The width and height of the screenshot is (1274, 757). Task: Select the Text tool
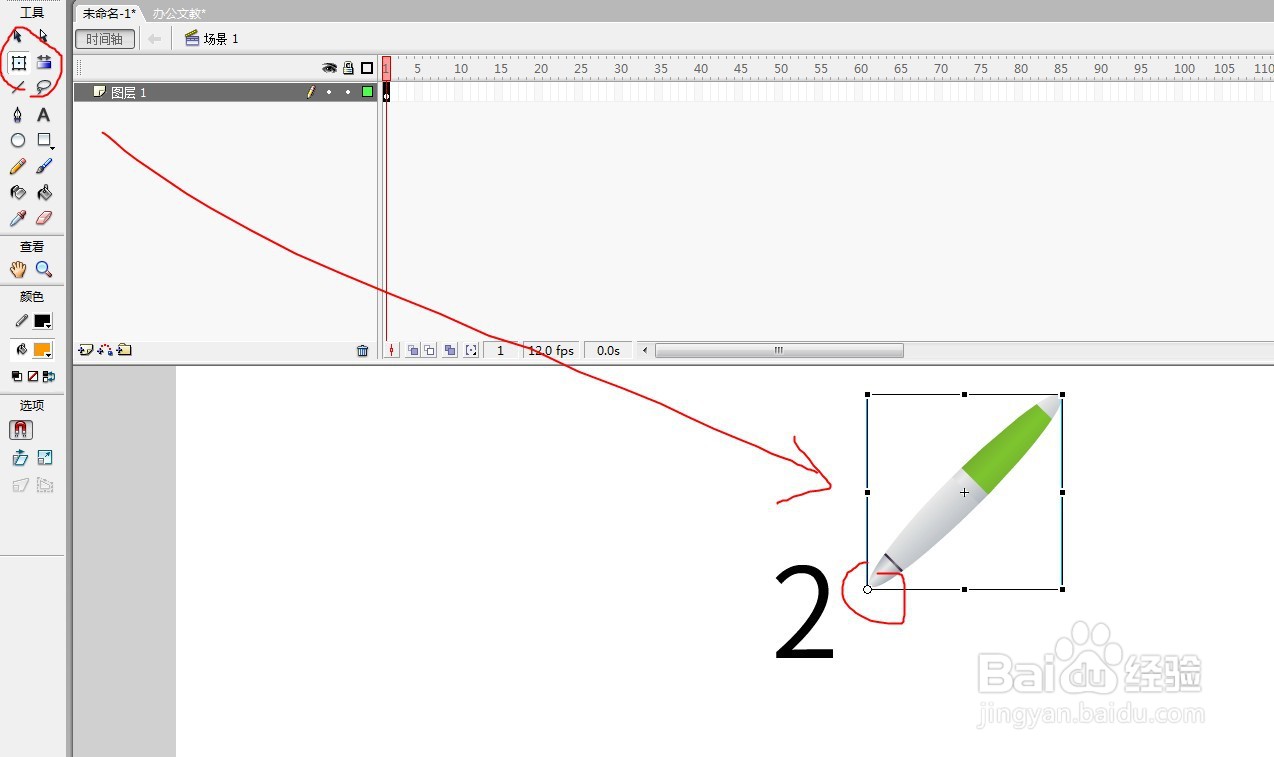tap(43, 115)
